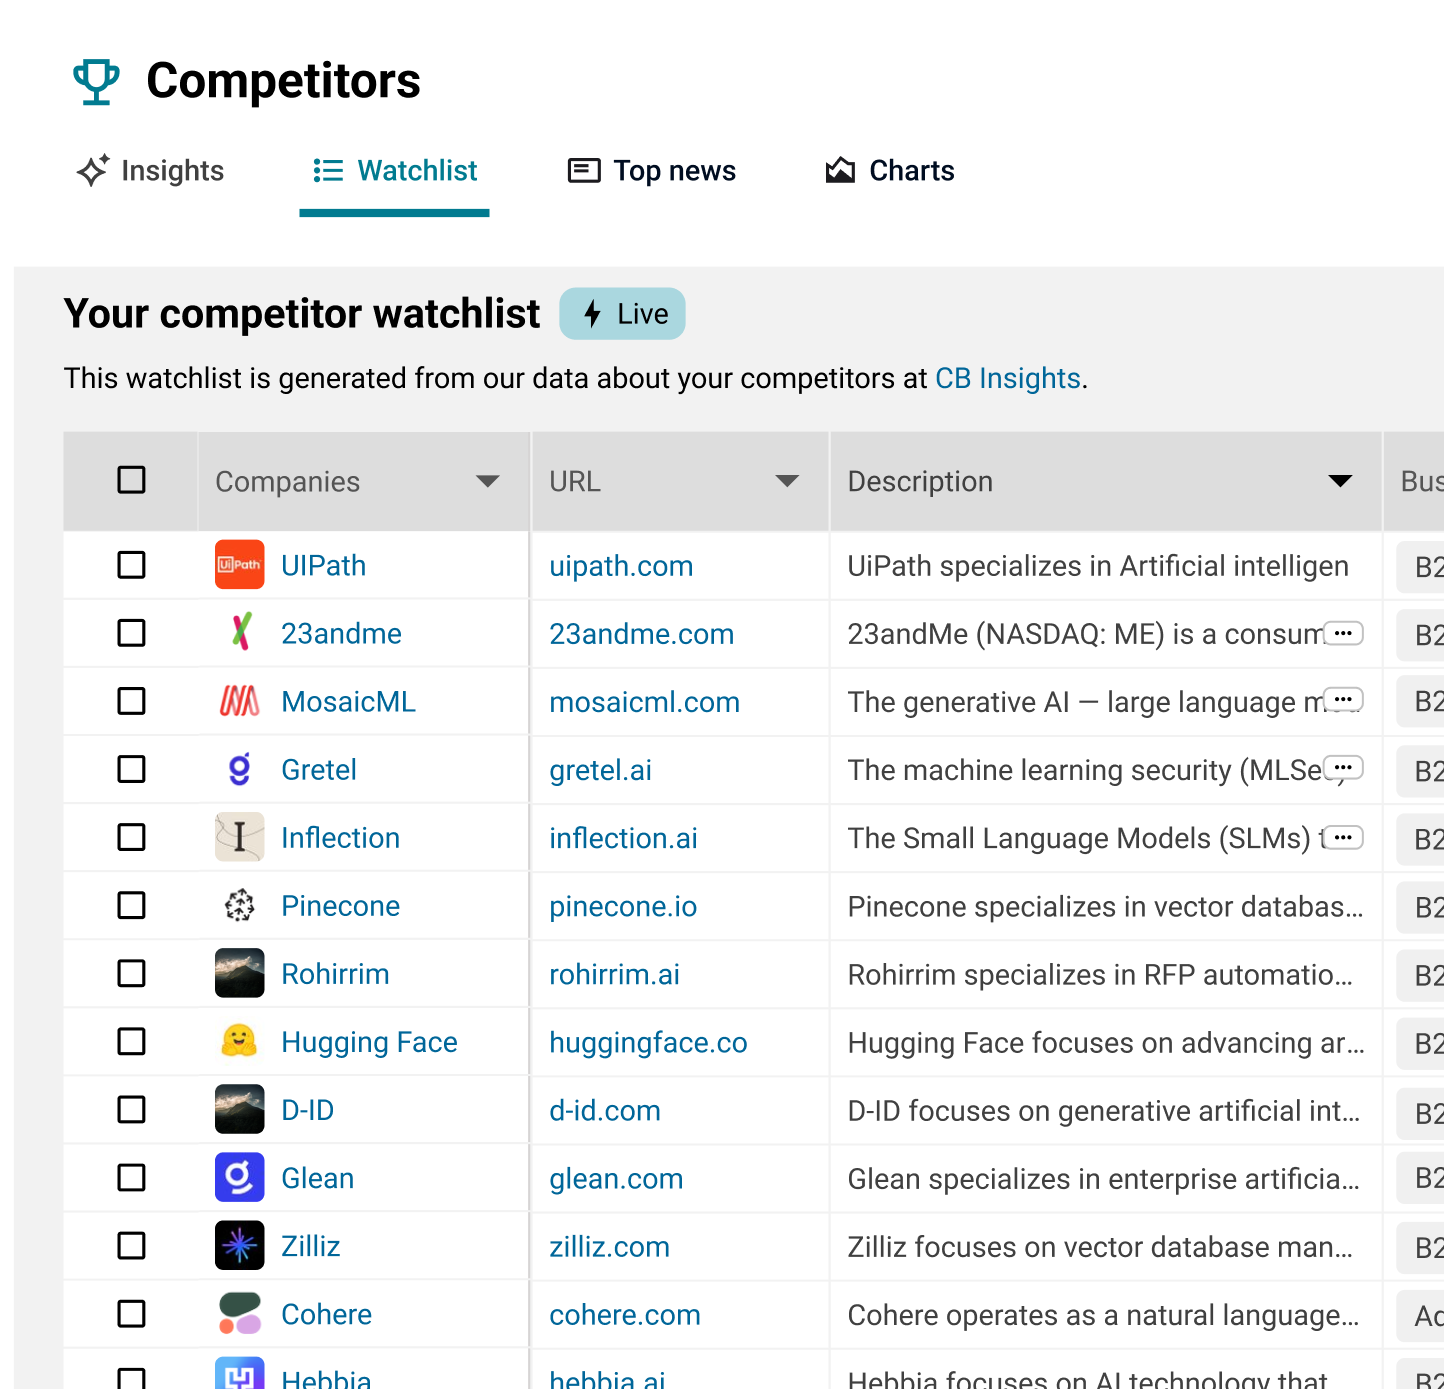
Task: Click the Cohere logo icon
Action: (x=240, y=1313)
